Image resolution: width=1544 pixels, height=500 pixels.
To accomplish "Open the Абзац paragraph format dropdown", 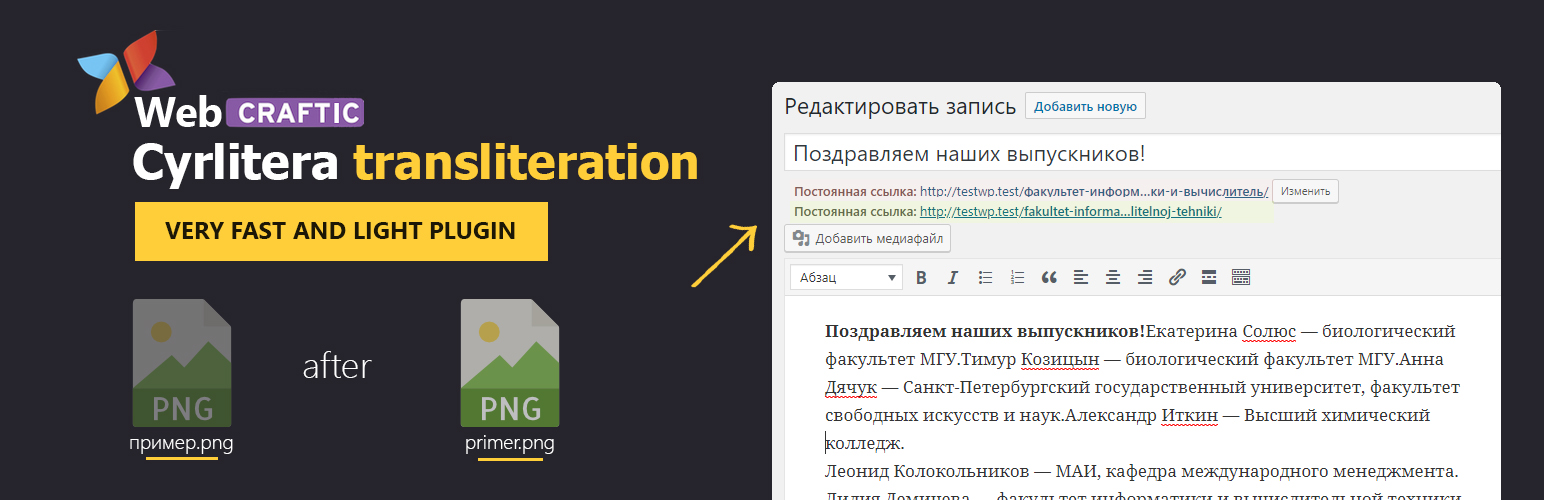I will [x=846, y=277].
